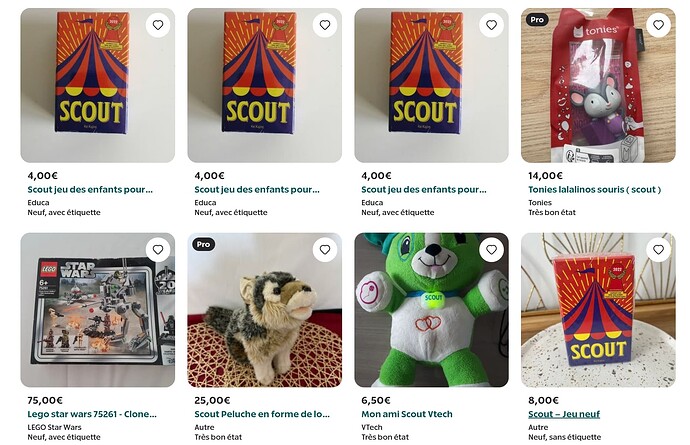Viewport: 690px width, 445px height.
Task: Click the Pro badge on wolf plush listing
Action: [204, 244]
